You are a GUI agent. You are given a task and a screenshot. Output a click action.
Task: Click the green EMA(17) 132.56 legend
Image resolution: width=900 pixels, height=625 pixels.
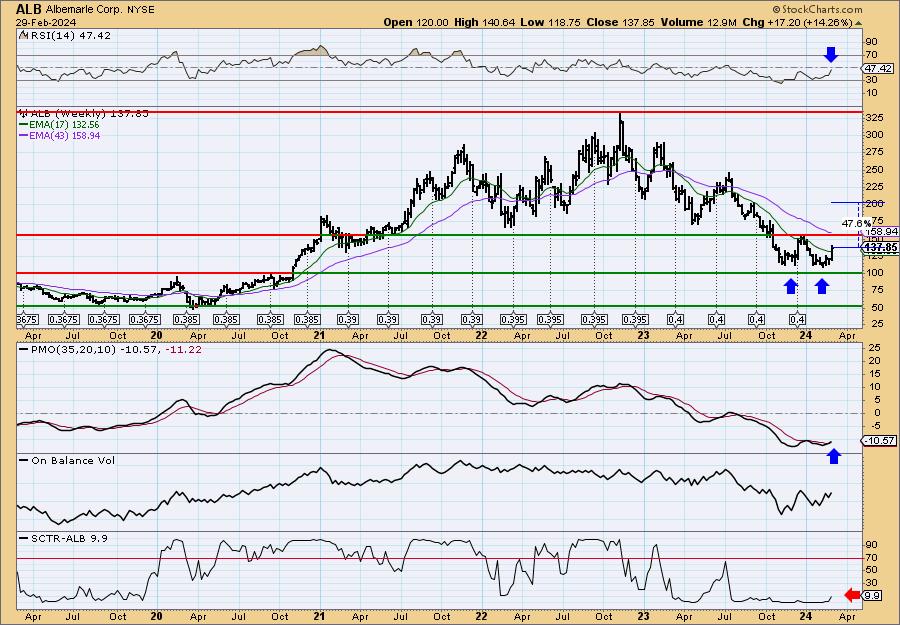click(60, 125)
